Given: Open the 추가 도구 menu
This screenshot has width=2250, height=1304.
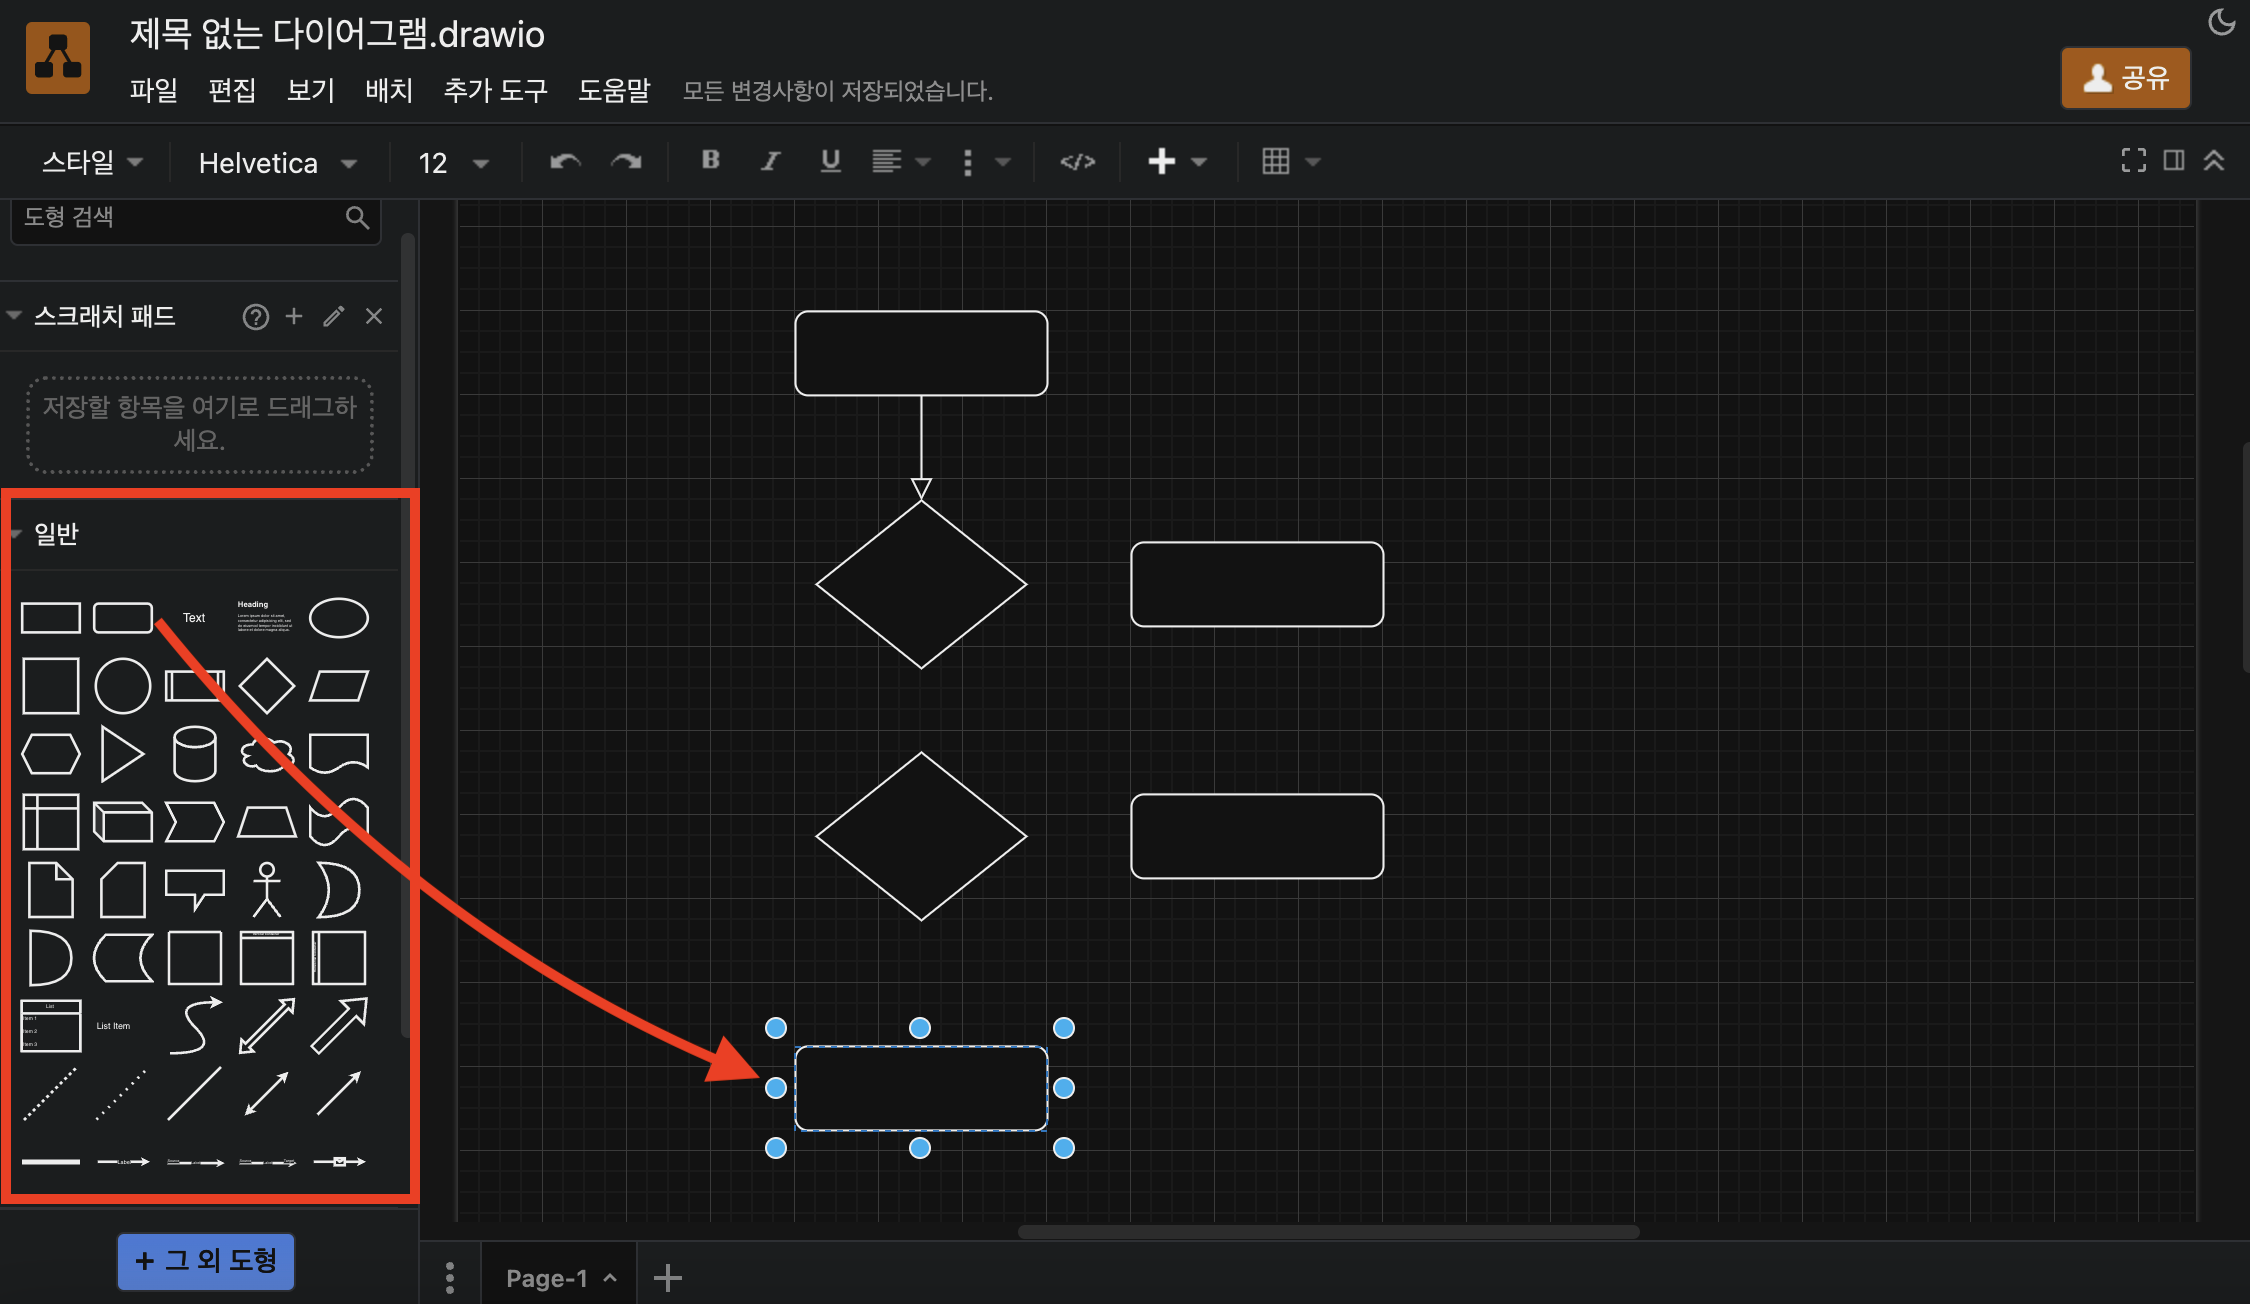Looking at the screenshot, I should pos(495,90).
